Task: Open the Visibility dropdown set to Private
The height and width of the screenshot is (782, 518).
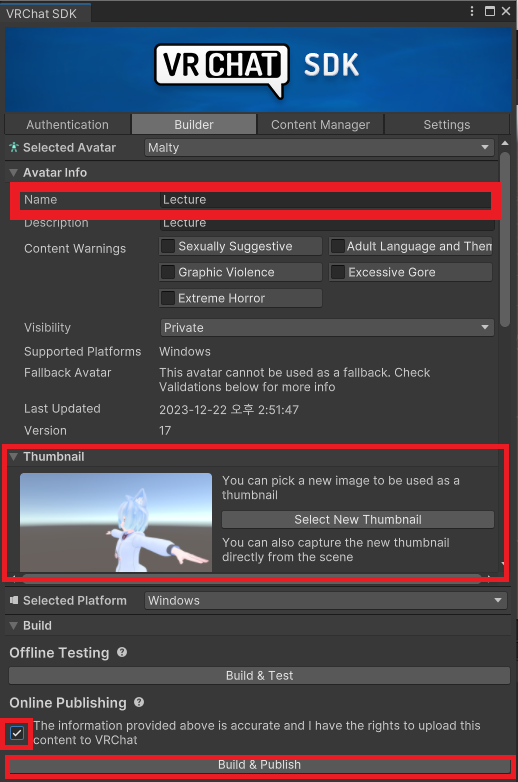Action: (x=327, y=328)
